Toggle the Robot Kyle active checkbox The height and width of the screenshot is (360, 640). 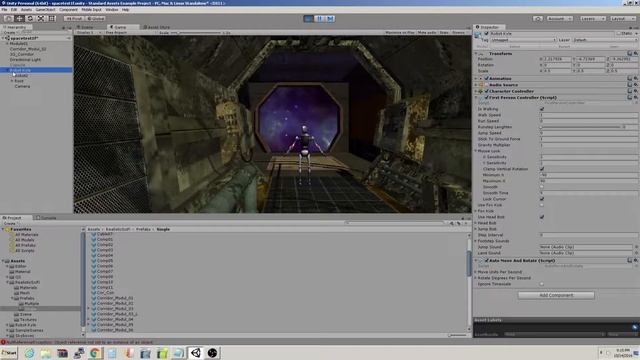(486, 33)
